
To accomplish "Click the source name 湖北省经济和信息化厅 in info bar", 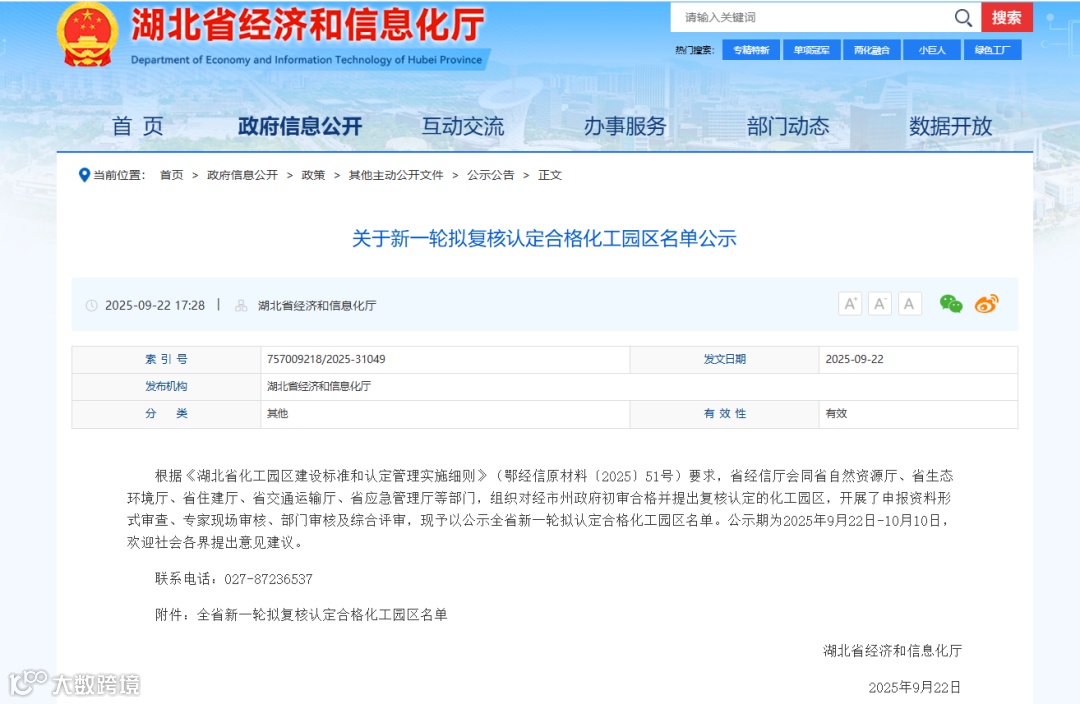I will 317,305.
